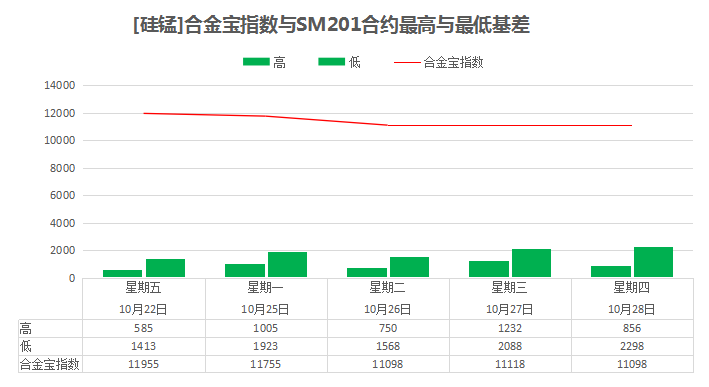The image size is (709, 387).
Task: Click the value 1568 in the table
Action: coord(388,346)
